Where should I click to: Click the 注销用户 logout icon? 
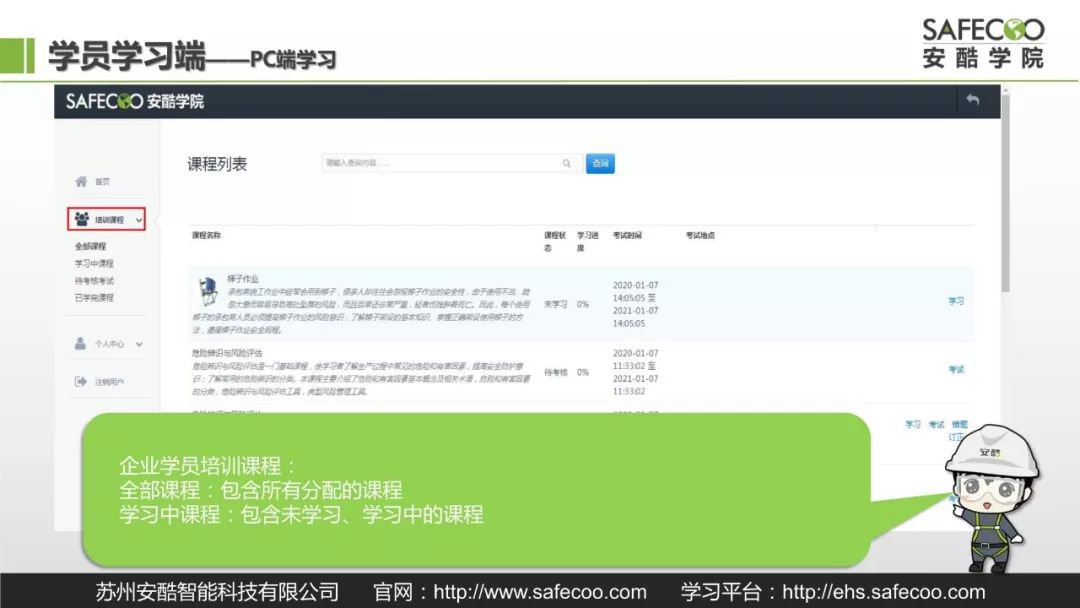click(81, 381)
